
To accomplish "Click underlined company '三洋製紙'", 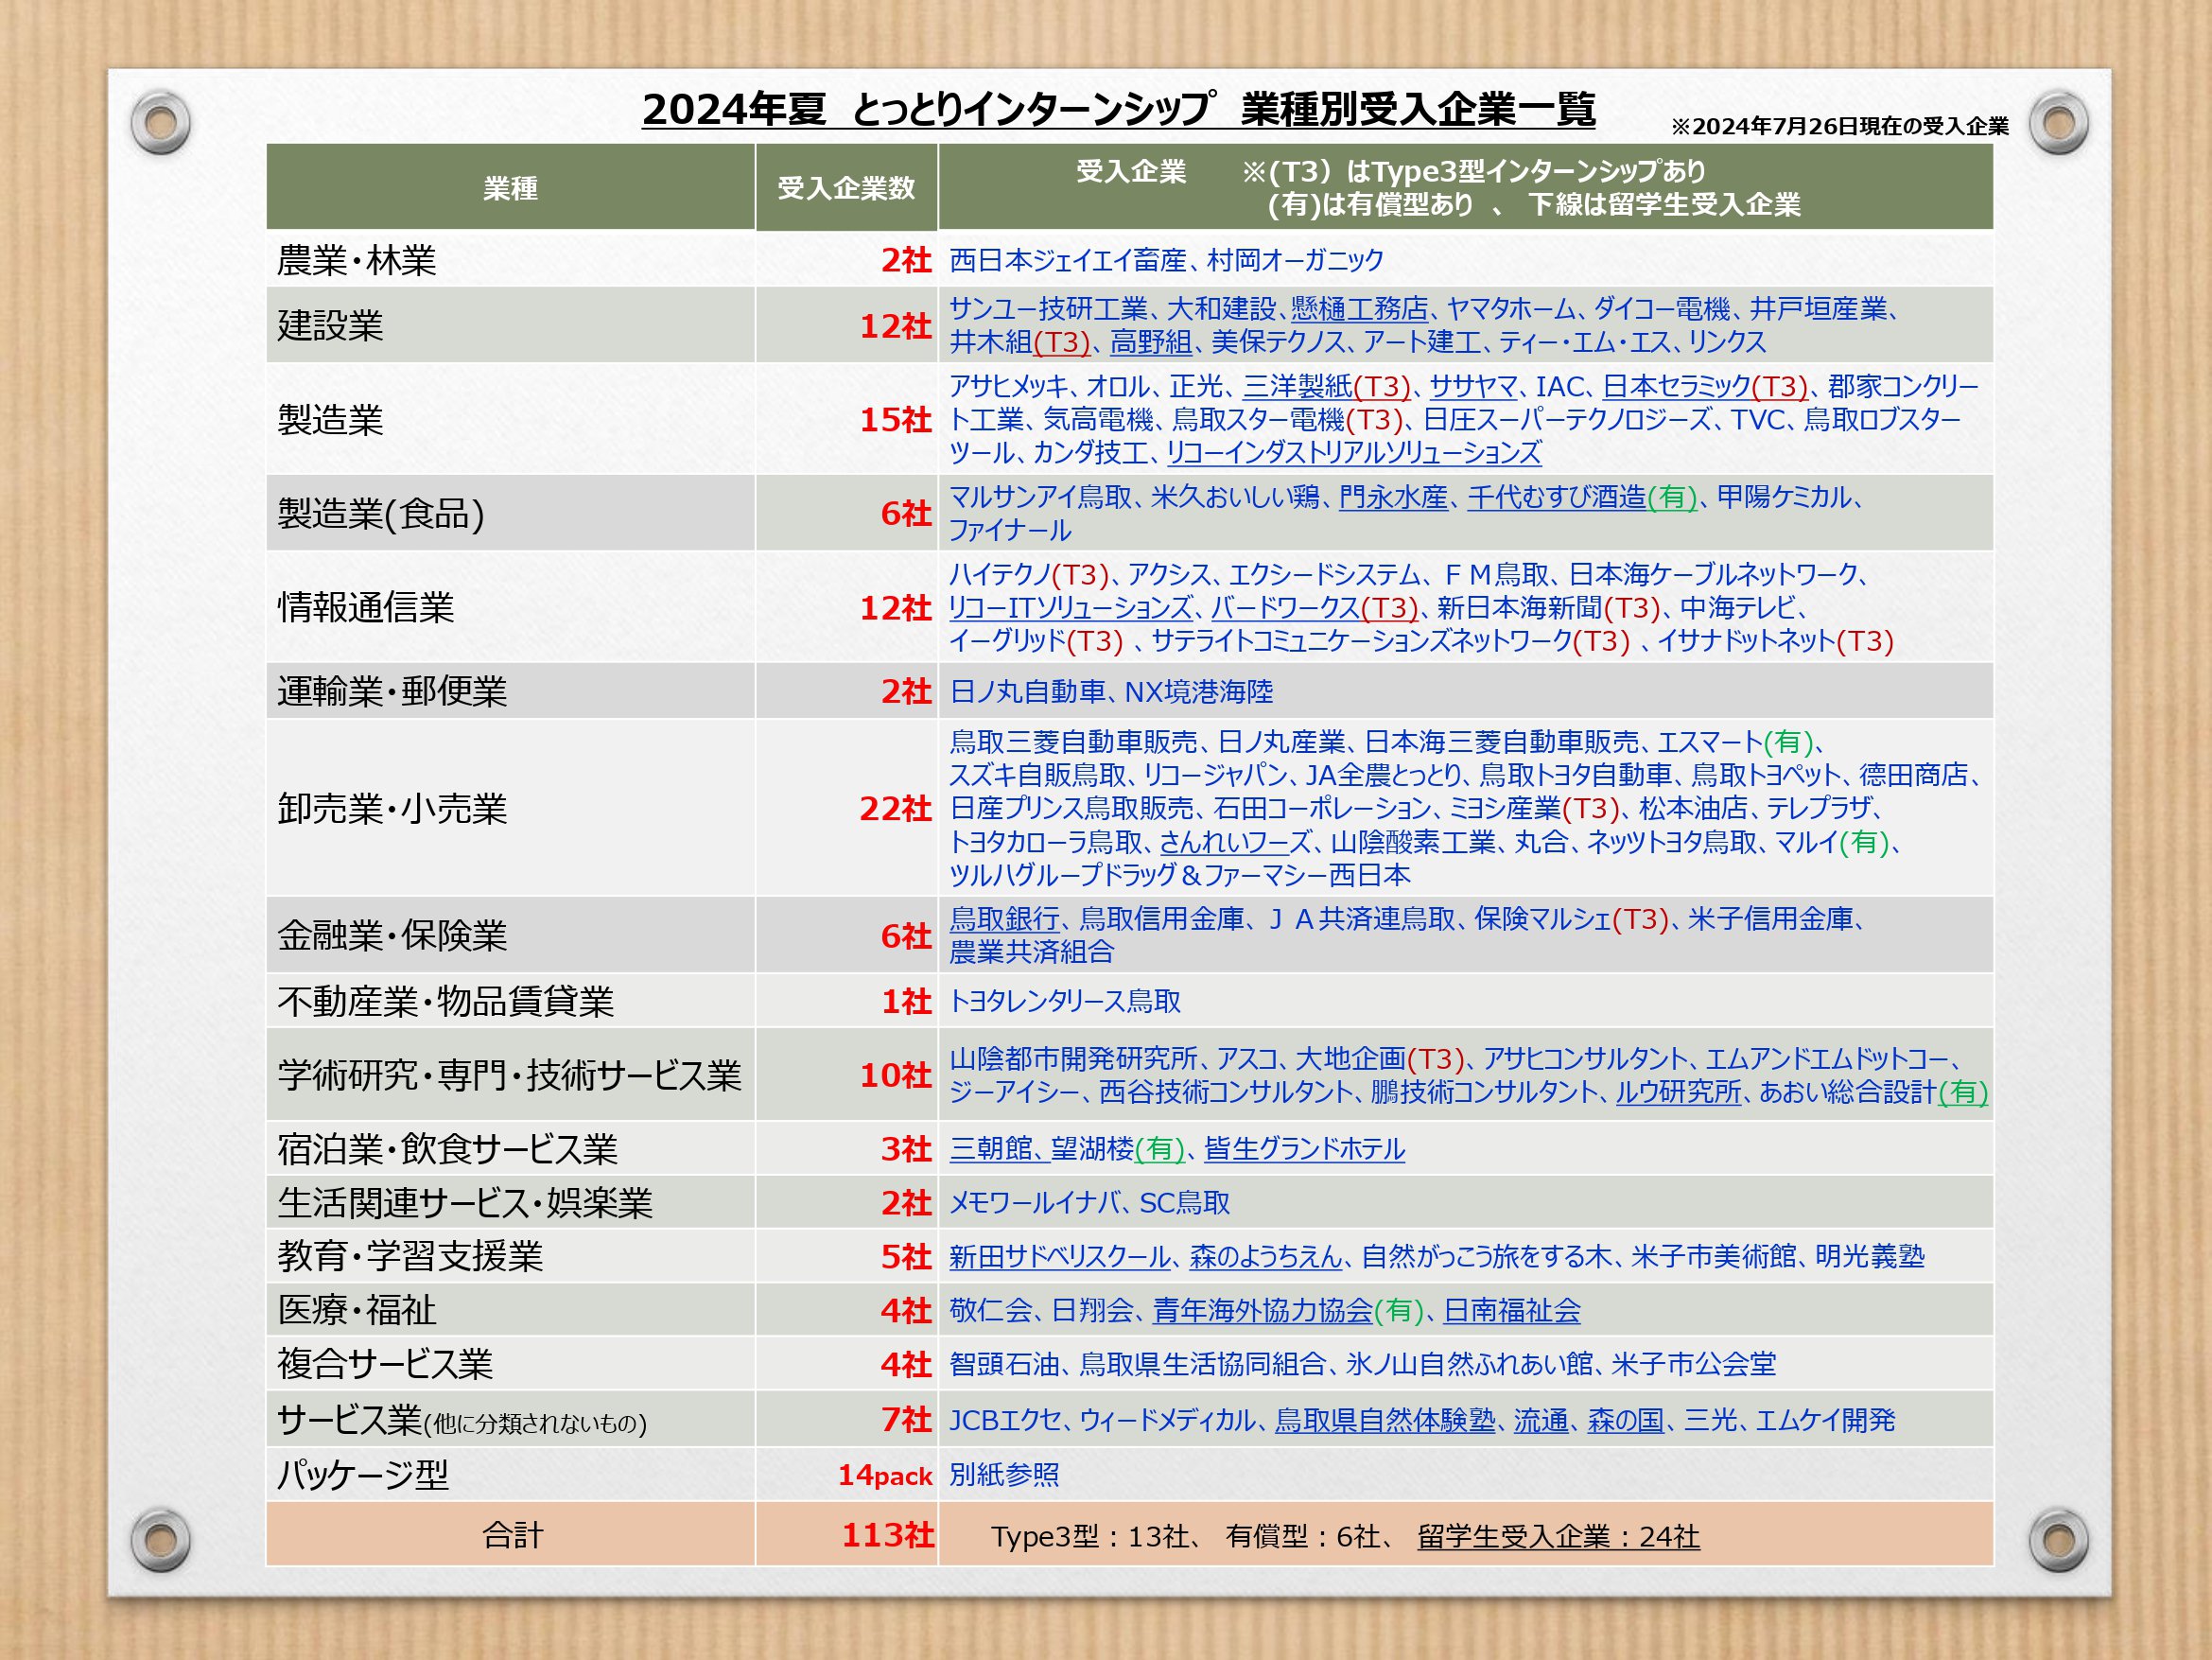I will pyautogui.click(x=1297, y=386).
